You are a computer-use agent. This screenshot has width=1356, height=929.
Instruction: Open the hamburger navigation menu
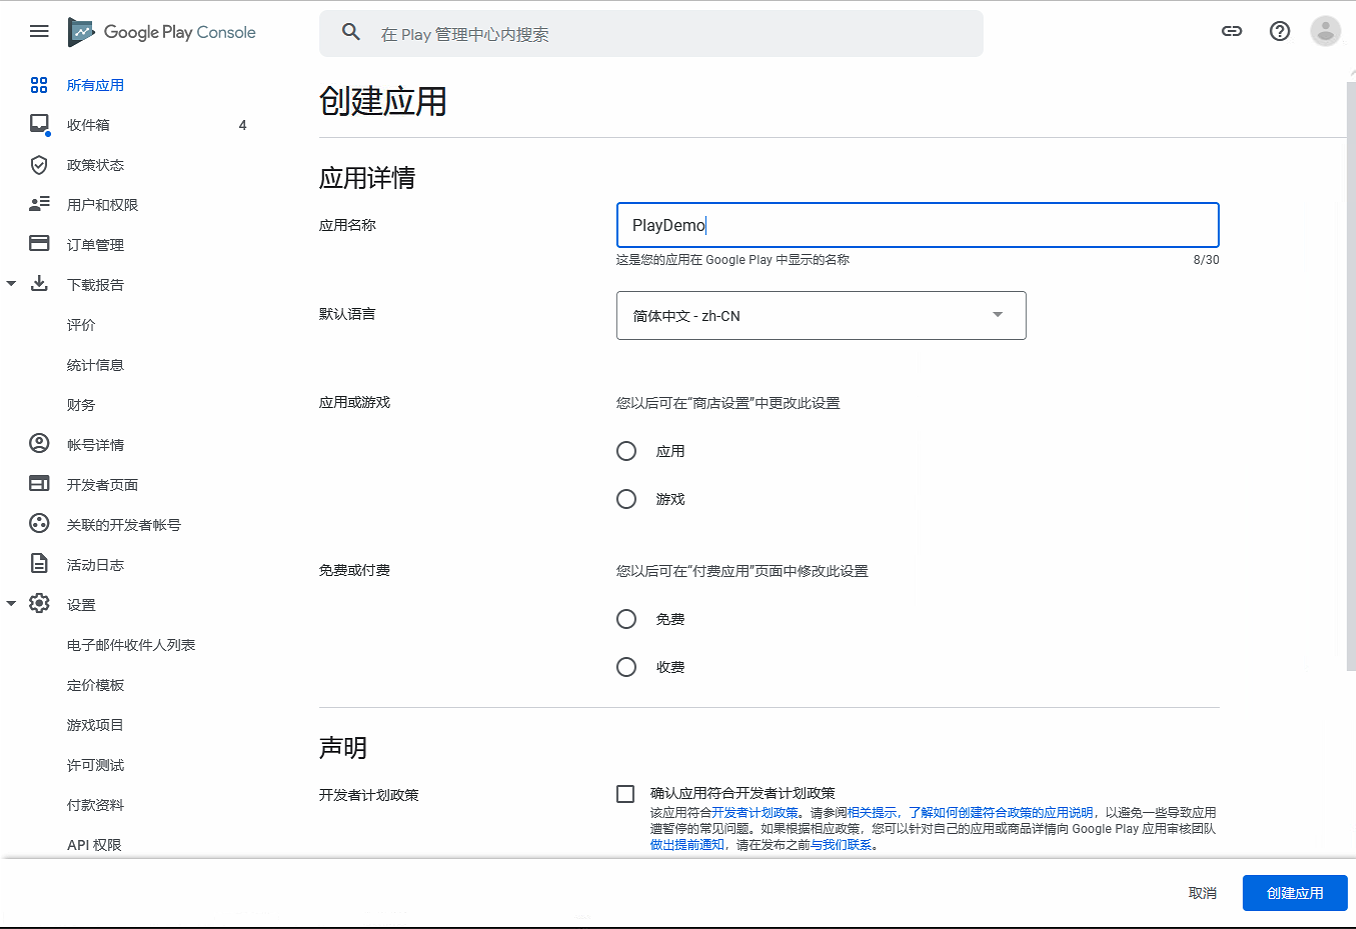click(39, 31)
